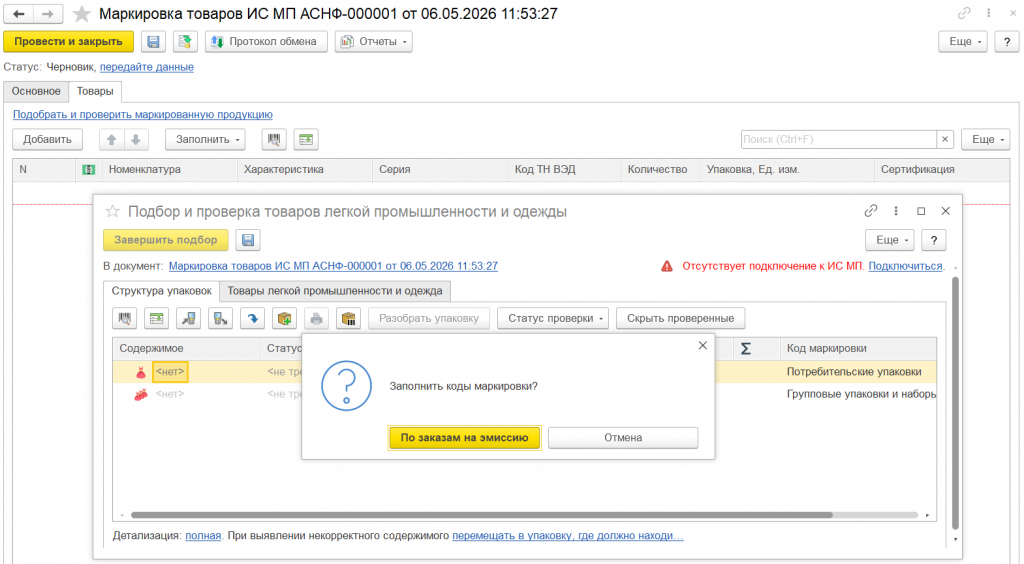1024x564 pixels.
Task: Click Отмена in the prompt
Action: [x=623, y=438]
